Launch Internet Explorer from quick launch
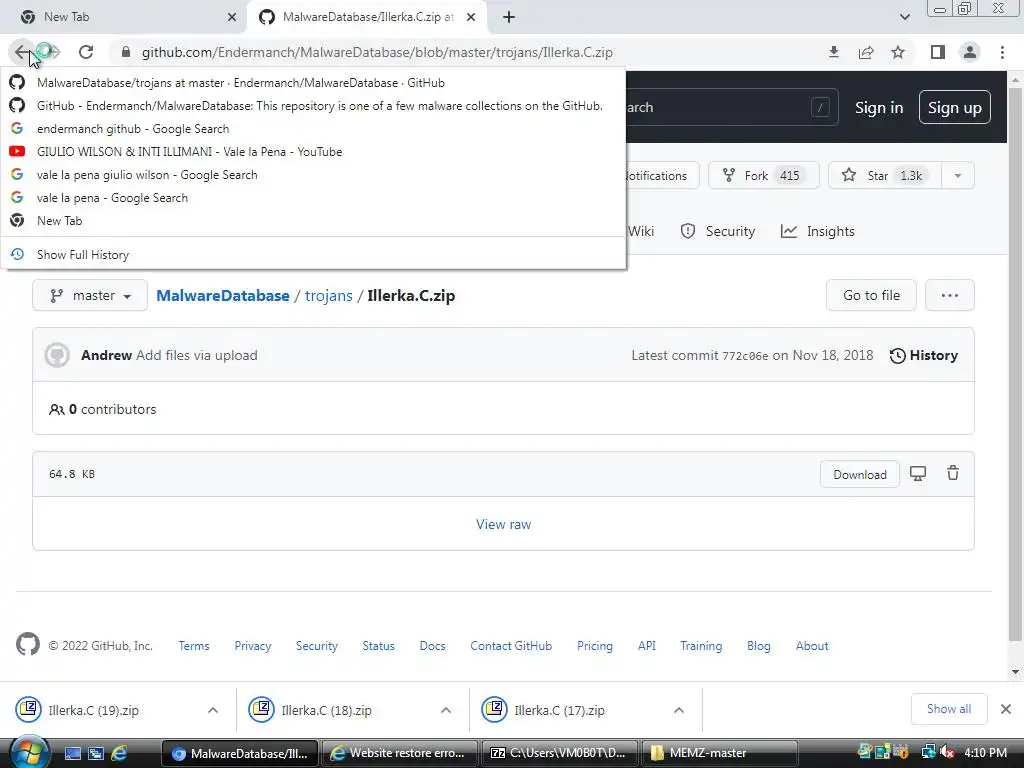 coord(119,754)
